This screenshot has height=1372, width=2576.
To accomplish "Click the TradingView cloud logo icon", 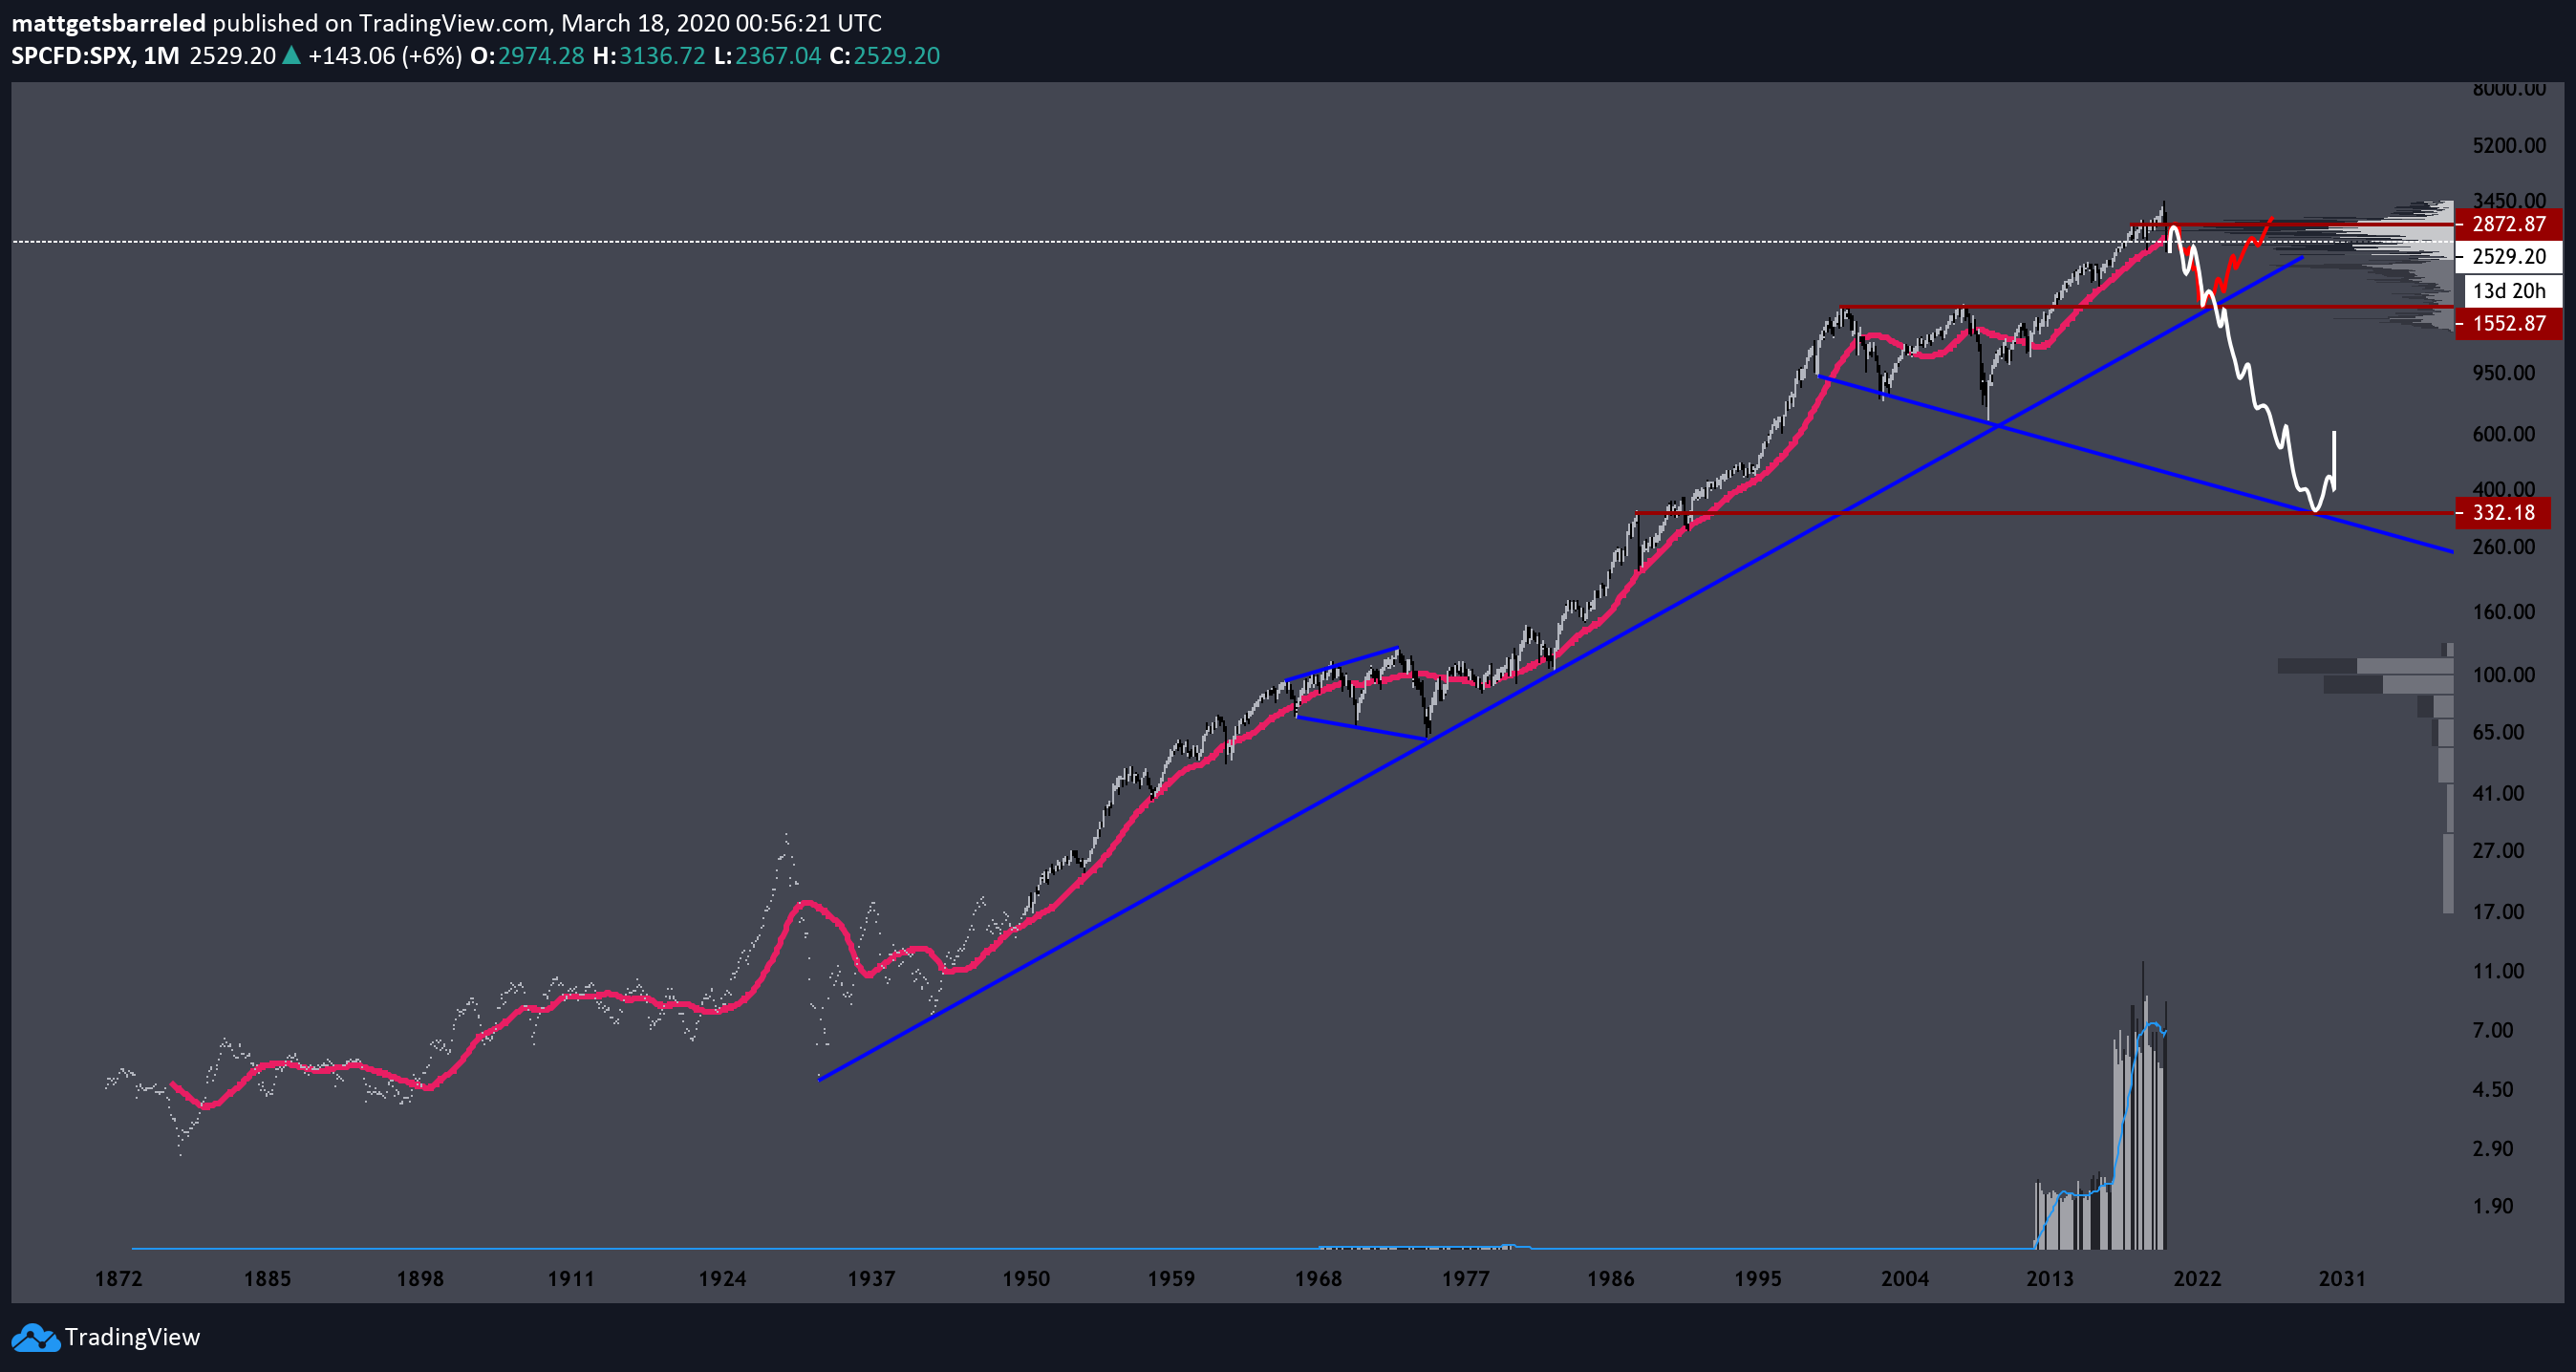I will pyautogui.click(x=35, y=1337).
